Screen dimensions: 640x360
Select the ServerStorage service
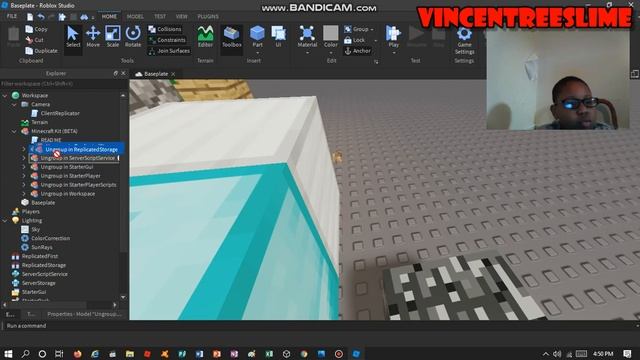[x=38, y=283]
